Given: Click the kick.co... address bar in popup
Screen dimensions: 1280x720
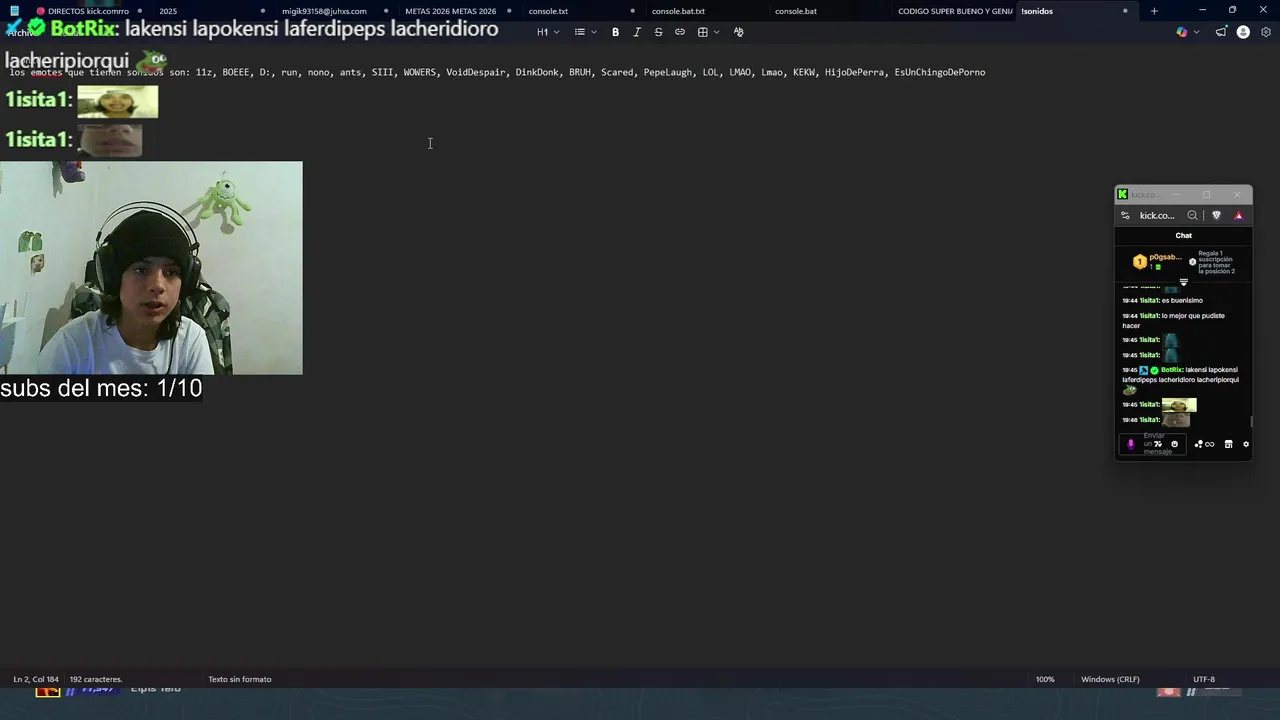Looking at the screenshot, I should point(1157,215).
